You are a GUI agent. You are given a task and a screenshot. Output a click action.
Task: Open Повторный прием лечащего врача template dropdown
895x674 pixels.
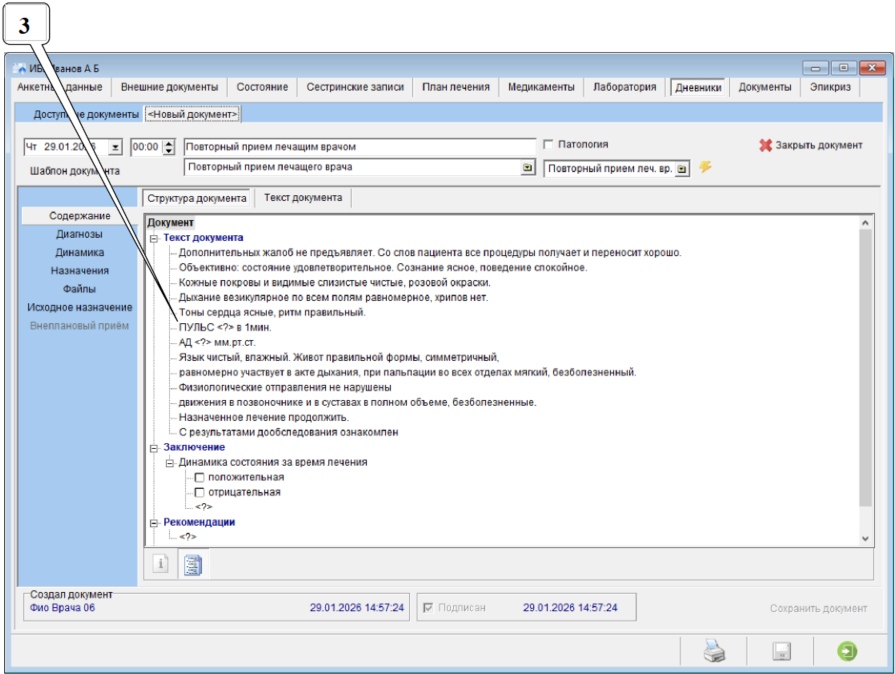click(x=528, y=168)
